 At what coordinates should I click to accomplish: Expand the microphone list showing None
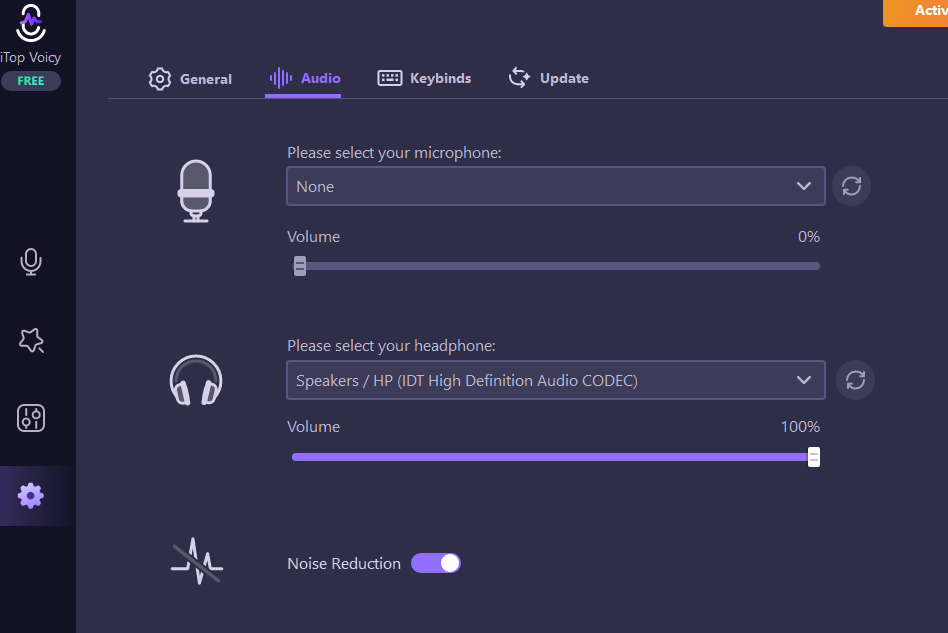556,186
